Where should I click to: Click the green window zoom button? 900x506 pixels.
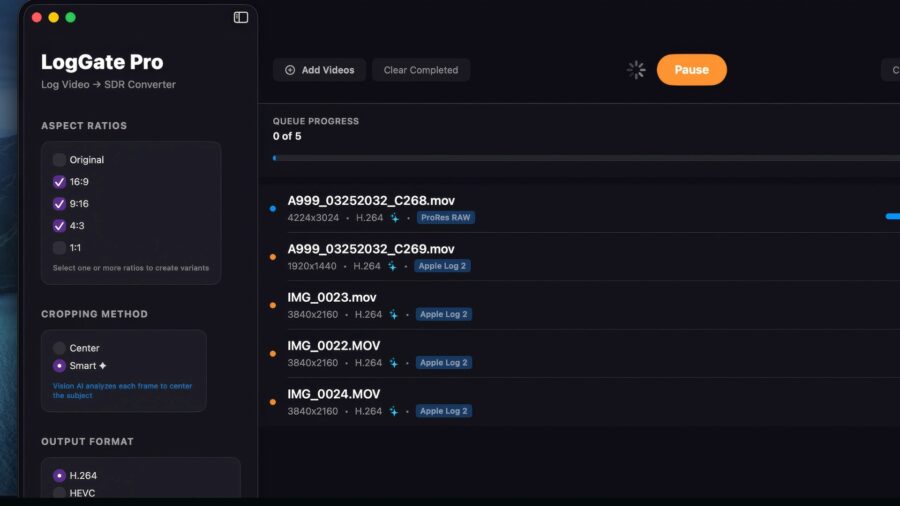click(71, 17)
